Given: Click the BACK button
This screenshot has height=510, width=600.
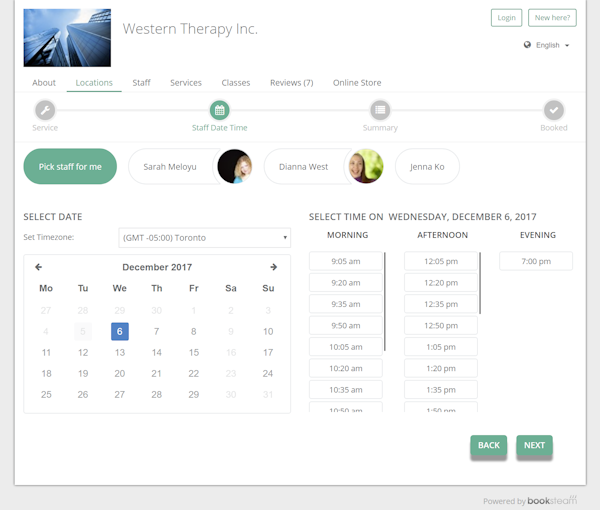Looking at the screenshot, I should pos(489,445).
